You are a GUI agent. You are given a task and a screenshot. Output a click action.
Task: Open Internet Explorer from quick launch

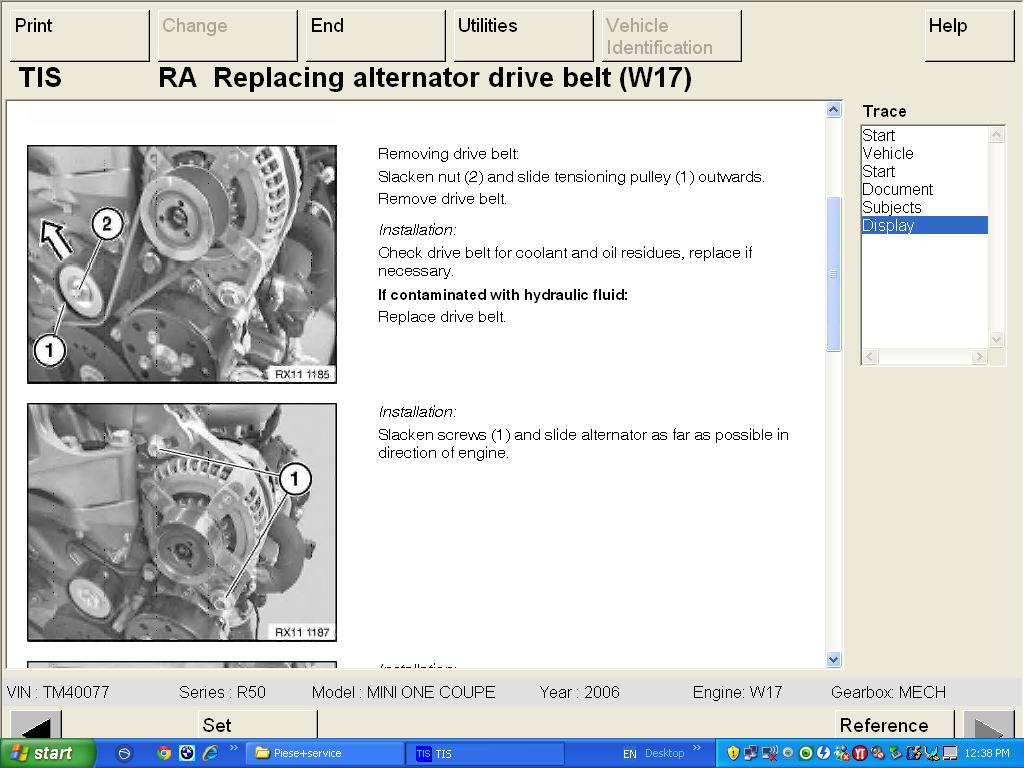pyautogui.click(x=210, y=753)
